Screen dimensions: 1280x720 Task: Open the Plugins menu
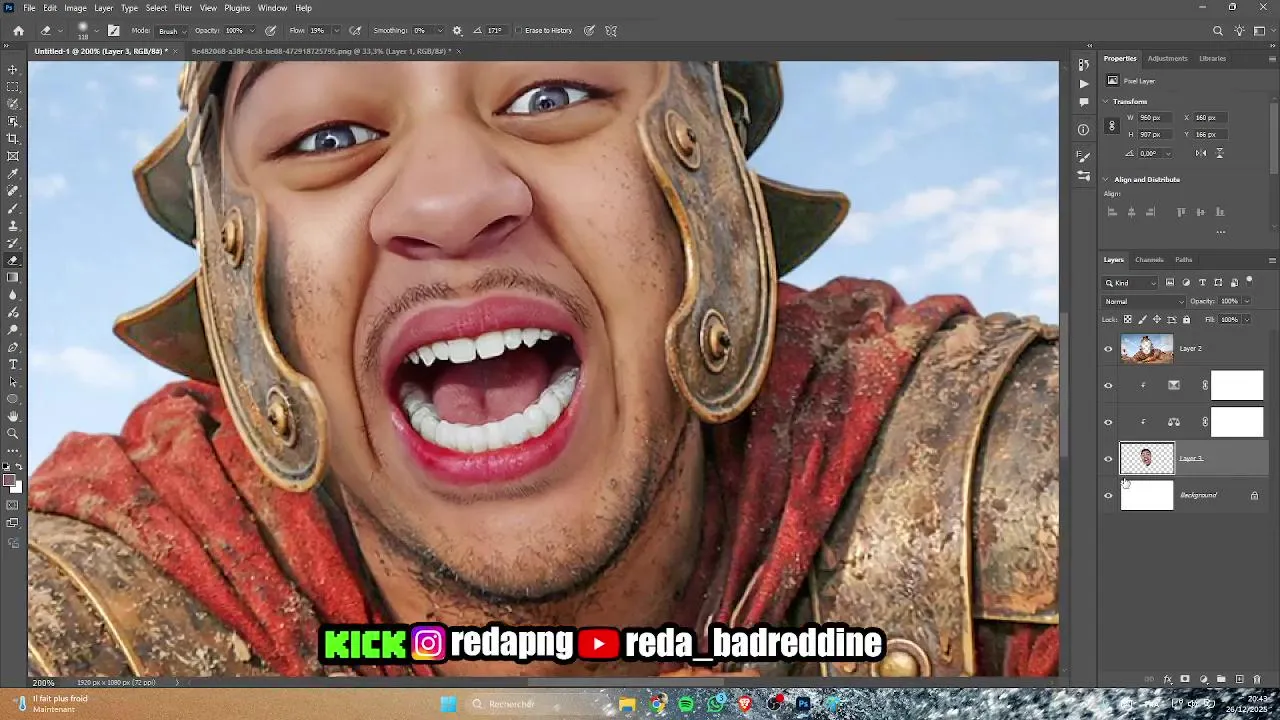237,8
